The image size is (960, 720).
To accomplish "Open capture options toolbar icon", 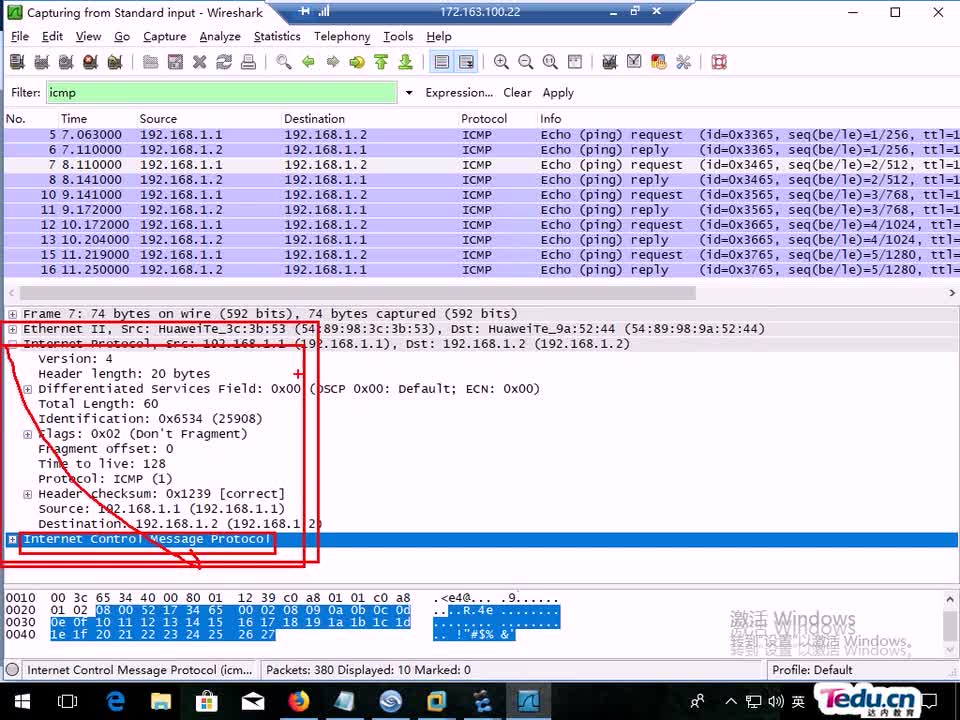I will 42,62.
